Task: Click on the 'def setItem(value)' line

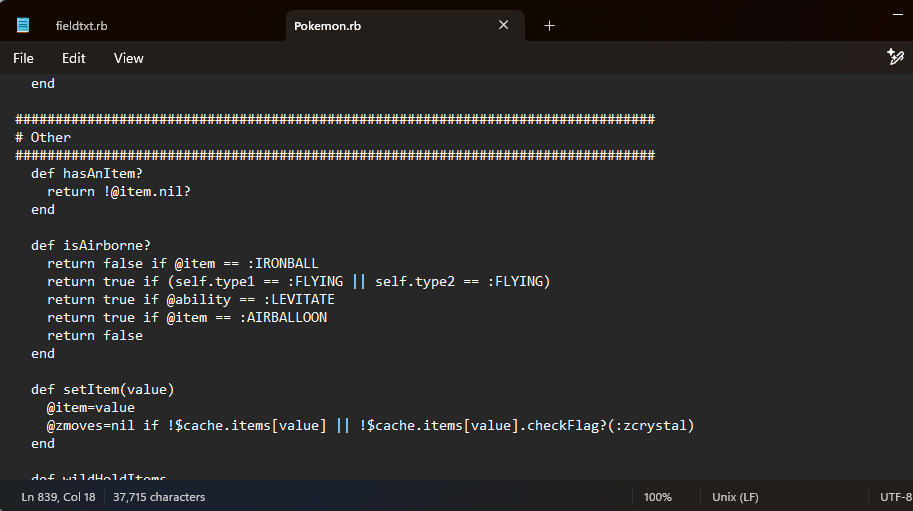Action: (x=103, y=389)
